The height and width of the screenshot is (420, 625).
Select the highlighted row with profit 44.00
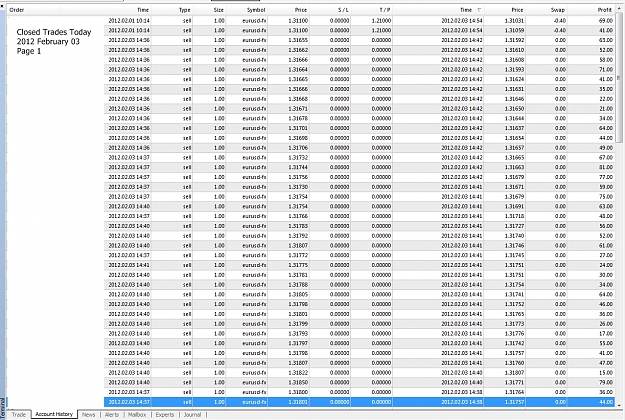click(359, 402)
